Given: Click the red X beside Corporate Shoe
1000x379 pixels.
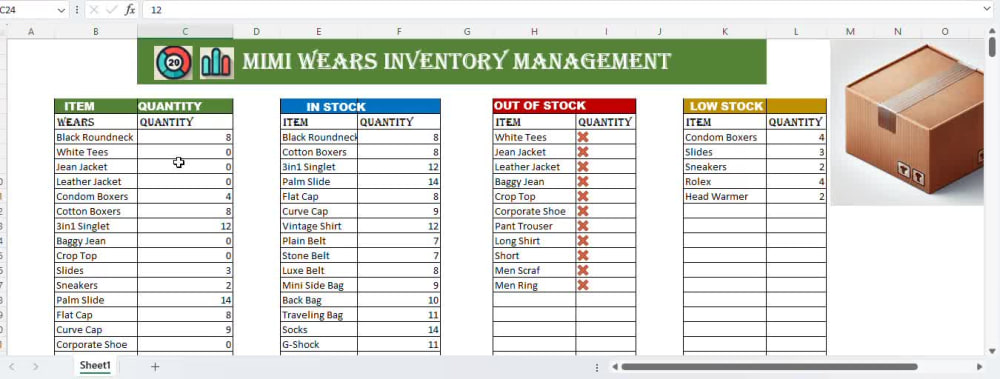Looking at the screenshot, I should click(x=583, y=211).
